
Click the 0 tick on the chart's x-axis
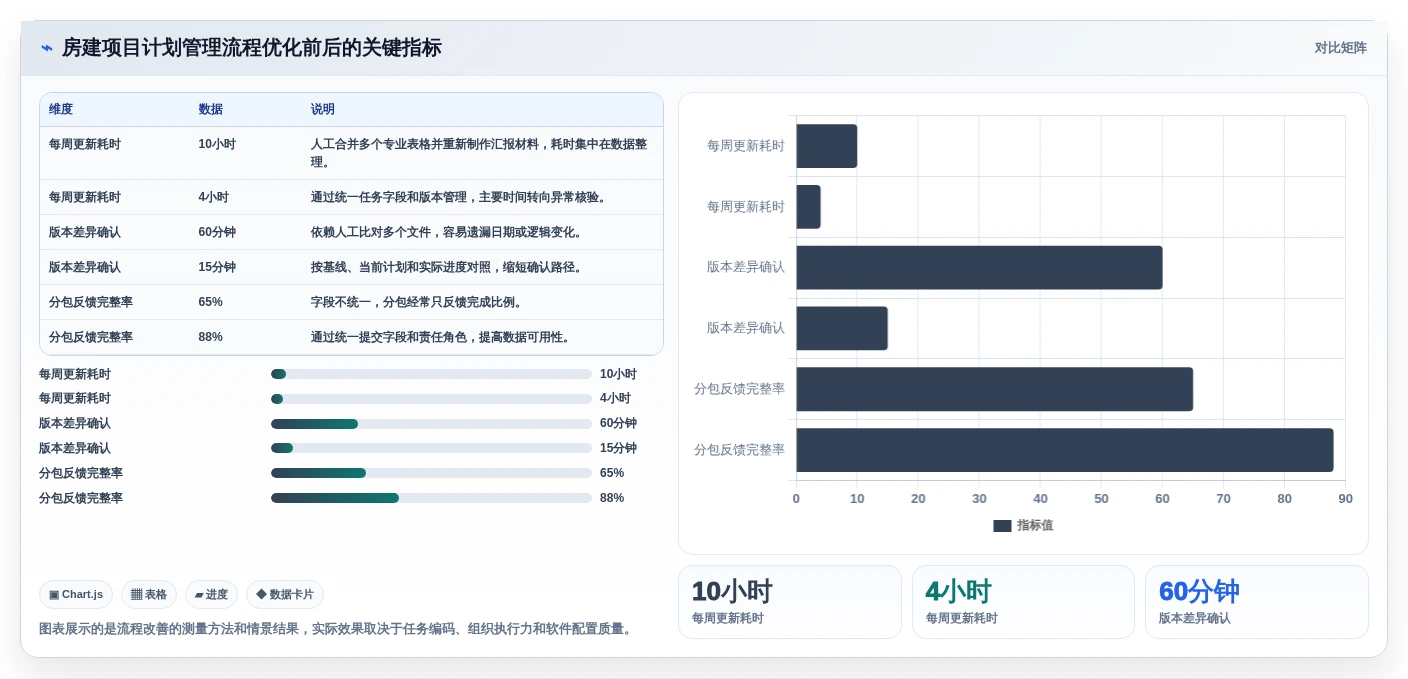point(796,499)
